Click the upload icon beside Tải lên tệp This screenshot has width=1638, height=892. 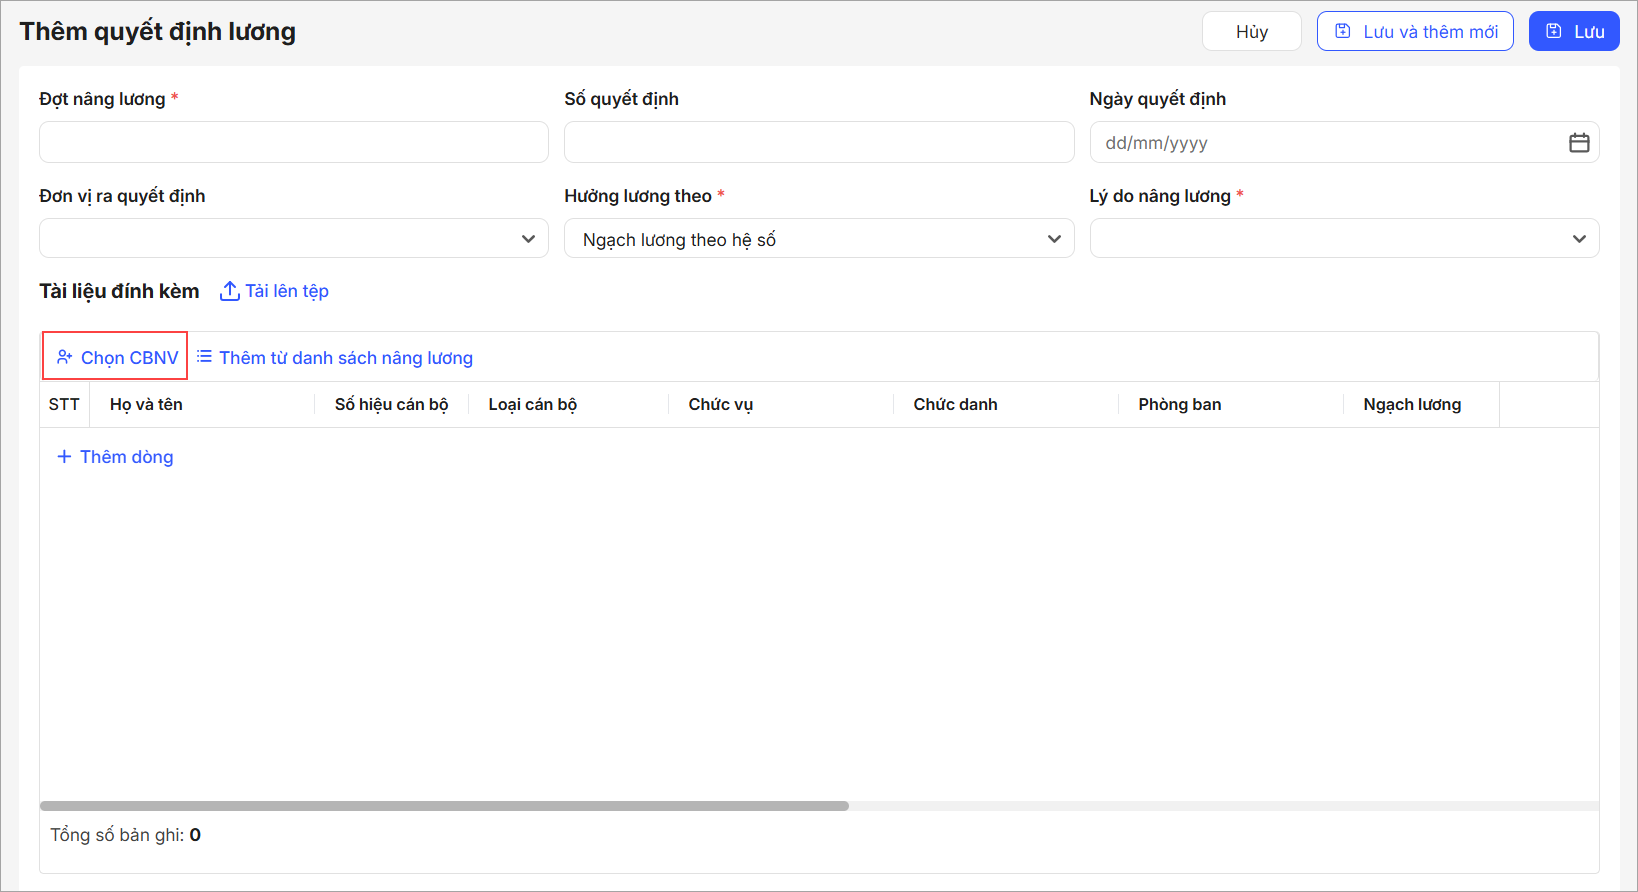[230, 291]
